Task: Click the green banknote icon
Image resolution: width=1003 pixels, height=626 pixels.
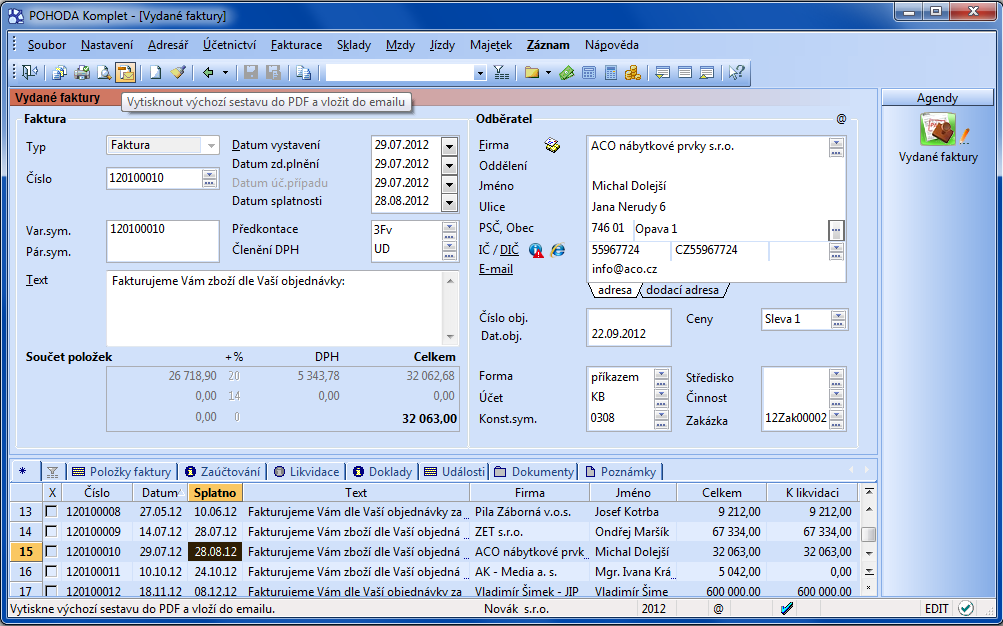Action: (566, 73)
